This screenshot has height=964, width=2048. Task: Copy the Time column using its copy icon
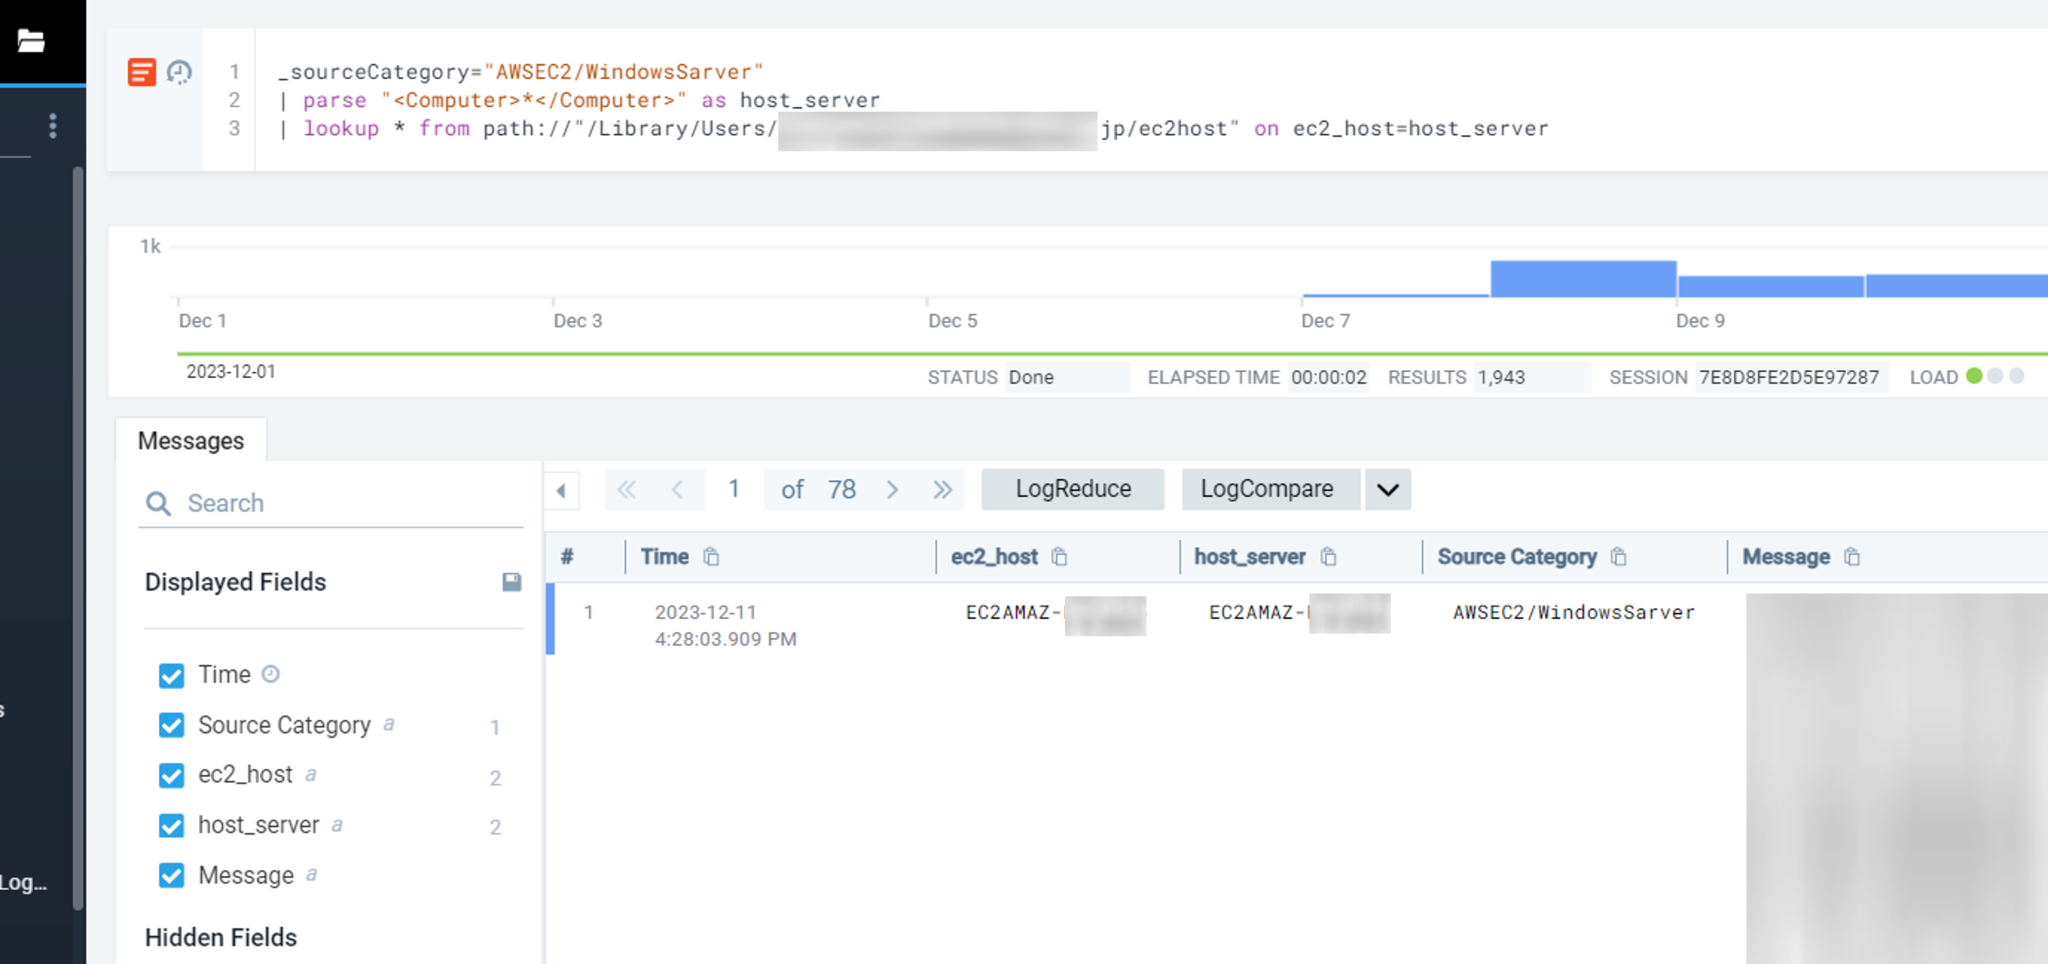(x=711, y=556)
